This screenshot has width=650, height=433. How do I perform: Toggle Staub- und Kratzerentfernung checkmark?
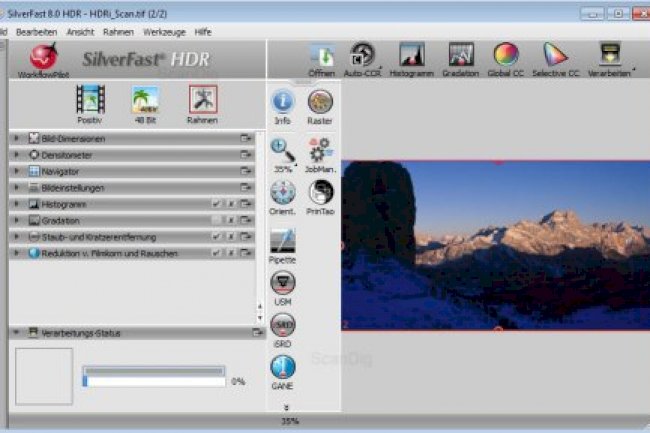point(216,237)
